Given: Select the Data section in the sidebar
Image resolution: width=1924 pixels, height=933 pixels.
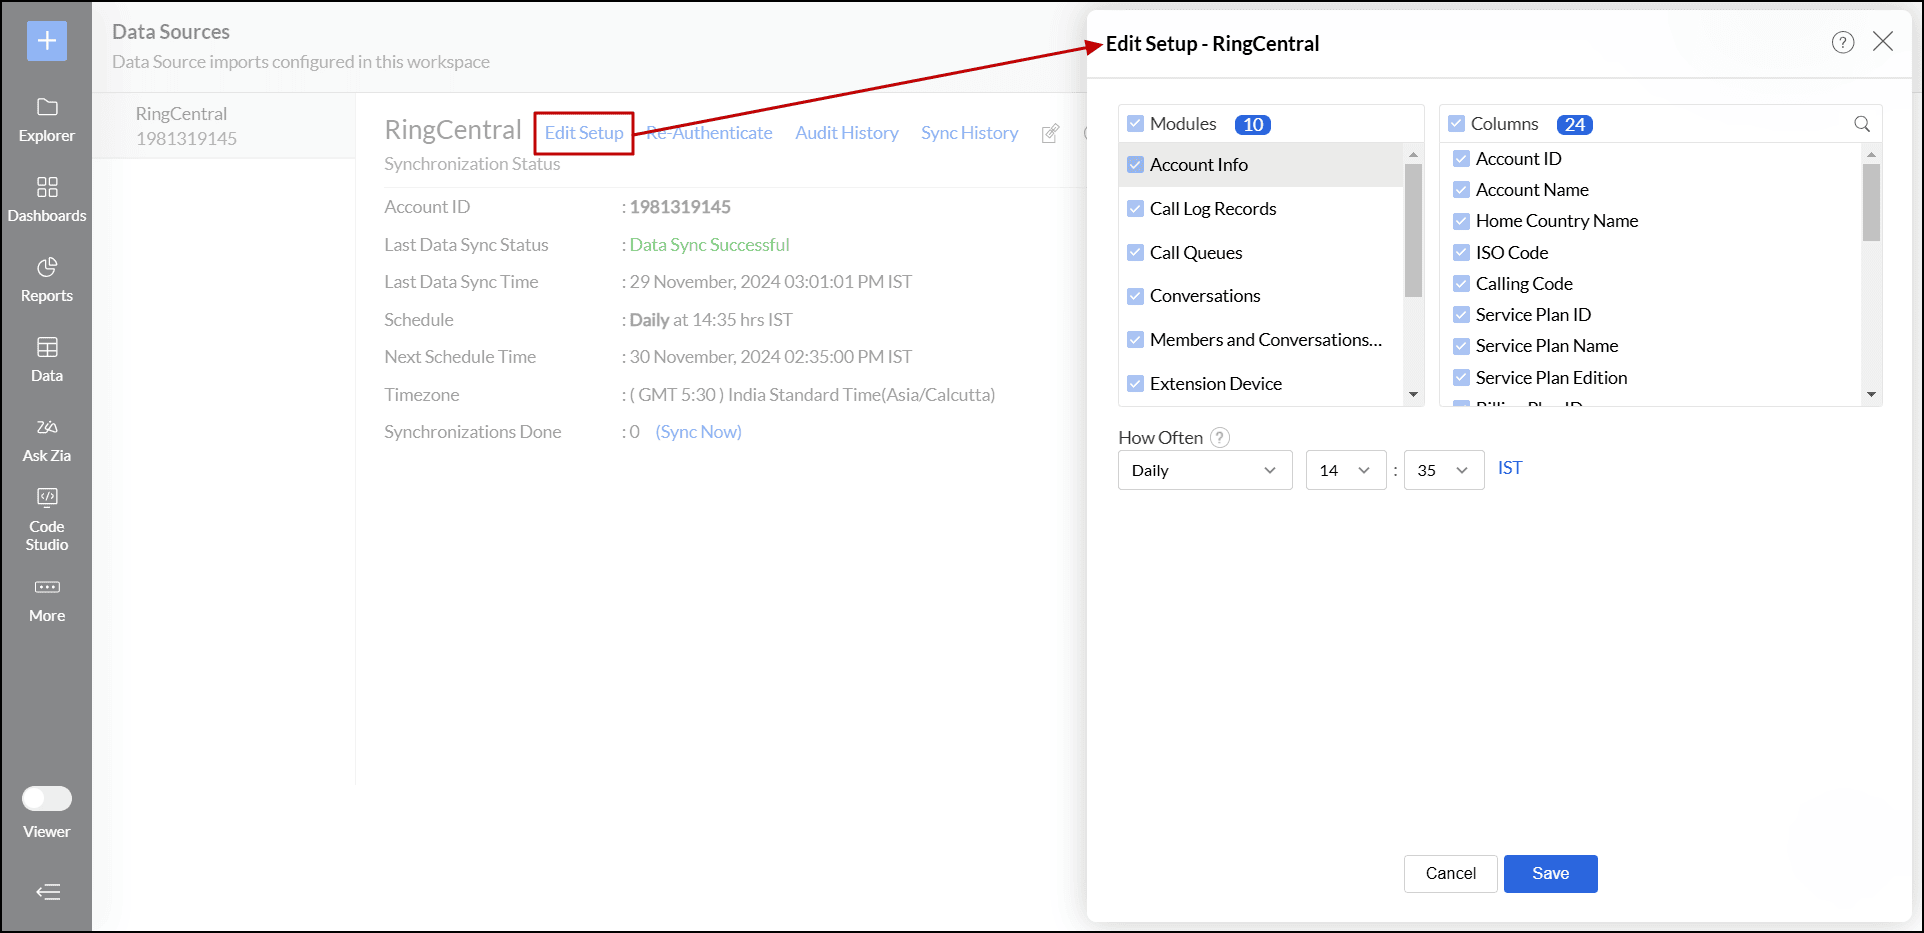Looking at the screenshot, I should tap(46, 360).
